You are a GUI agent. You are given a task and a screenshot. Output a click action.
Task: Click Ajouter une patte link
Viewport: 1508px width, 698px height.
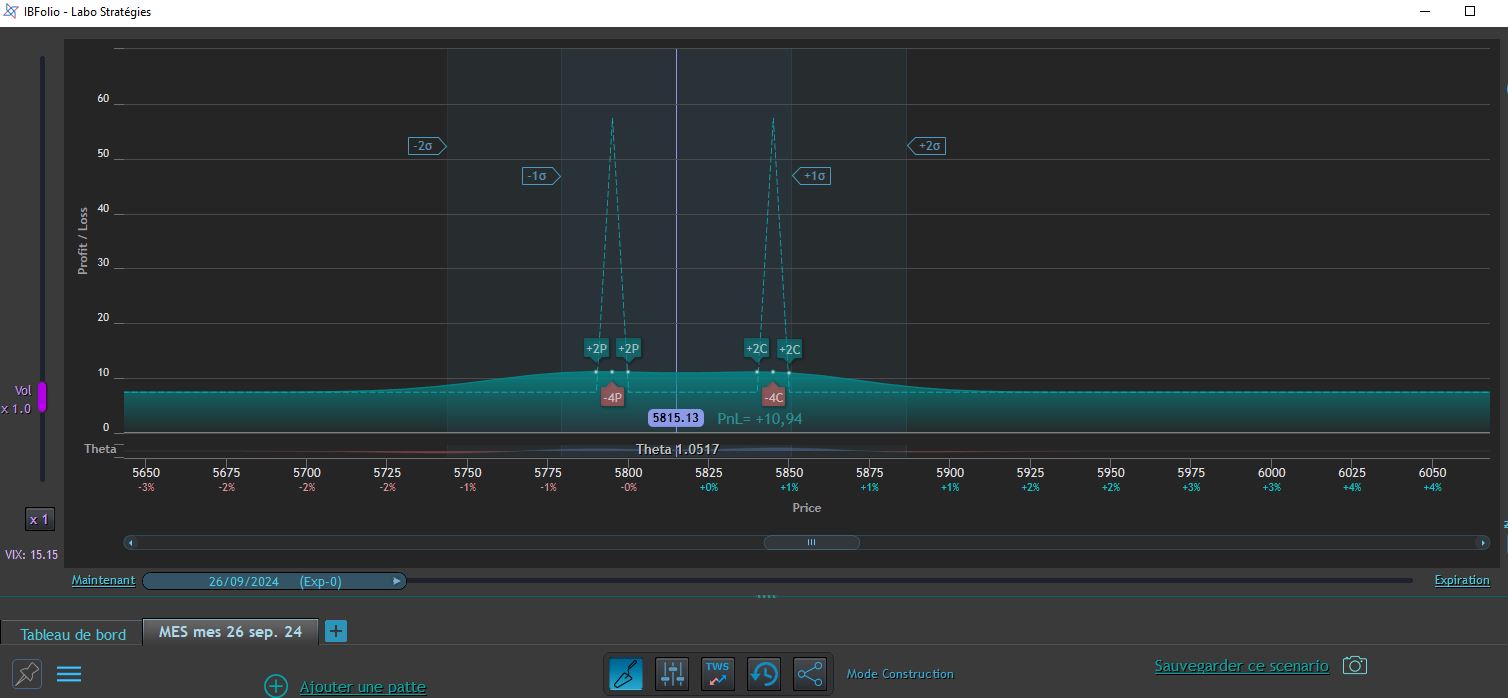point(363,687)
